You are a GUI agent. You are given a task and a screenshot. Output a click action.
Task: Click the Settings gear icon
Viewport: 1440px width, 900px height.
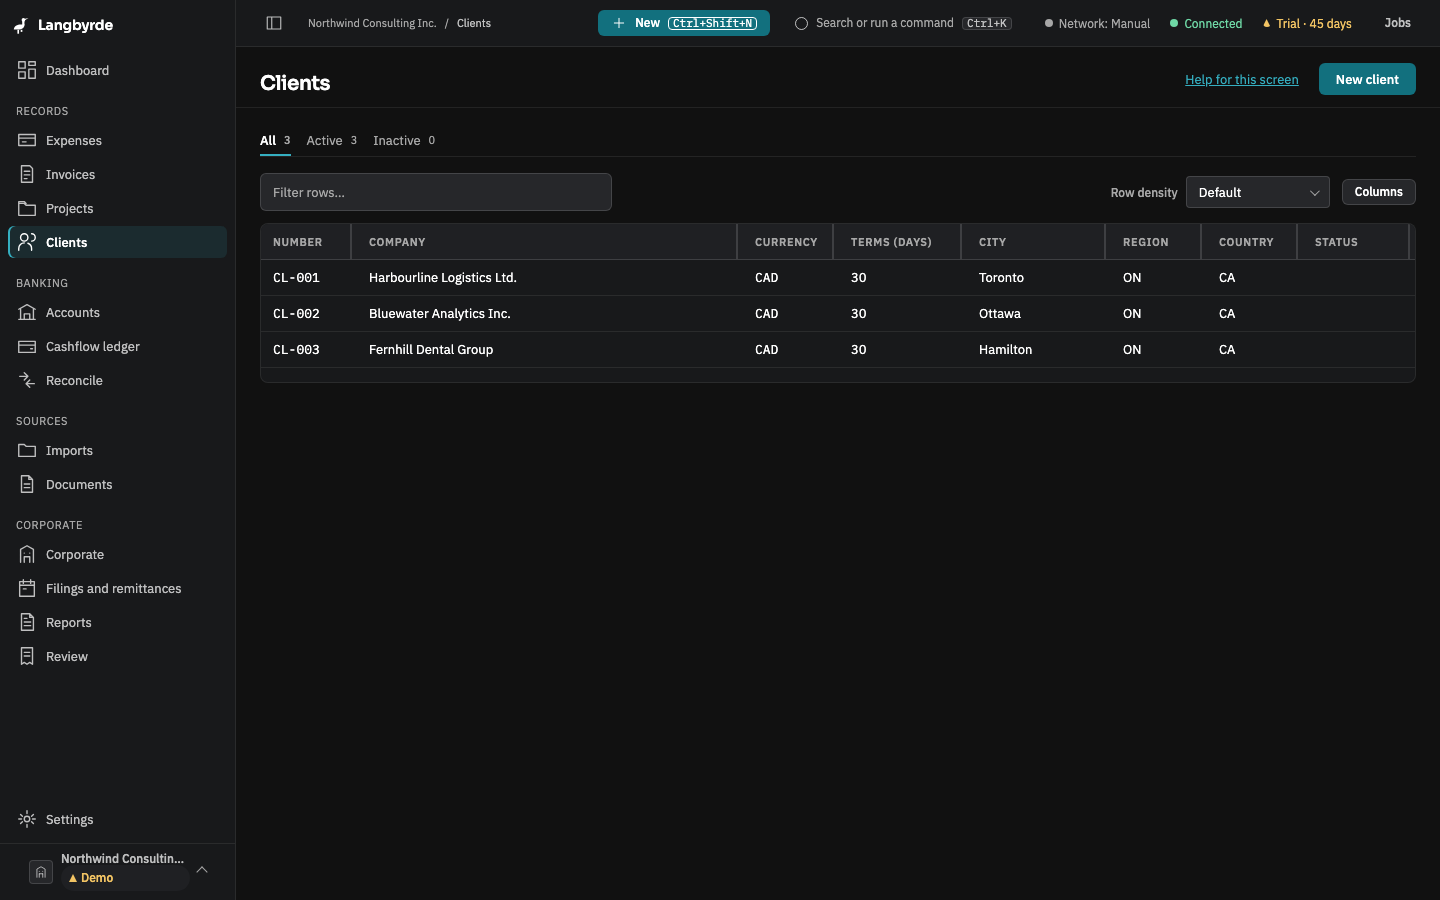coord(27,819)
